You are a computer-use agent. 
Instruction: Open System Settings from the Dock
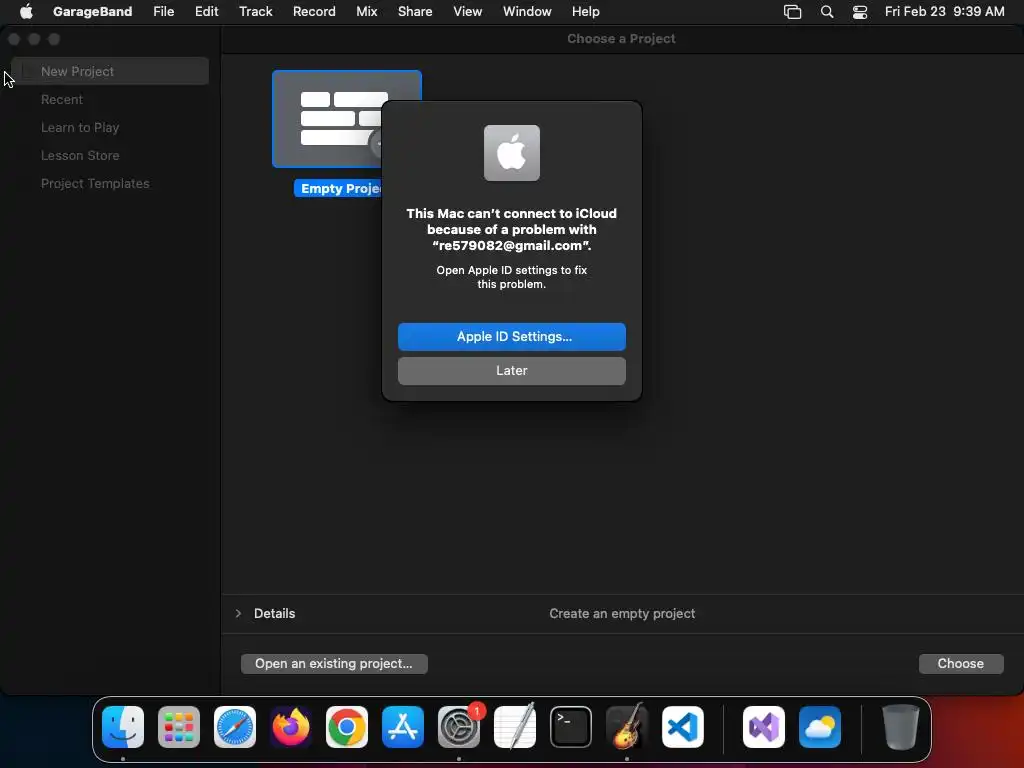click(458, 726)
